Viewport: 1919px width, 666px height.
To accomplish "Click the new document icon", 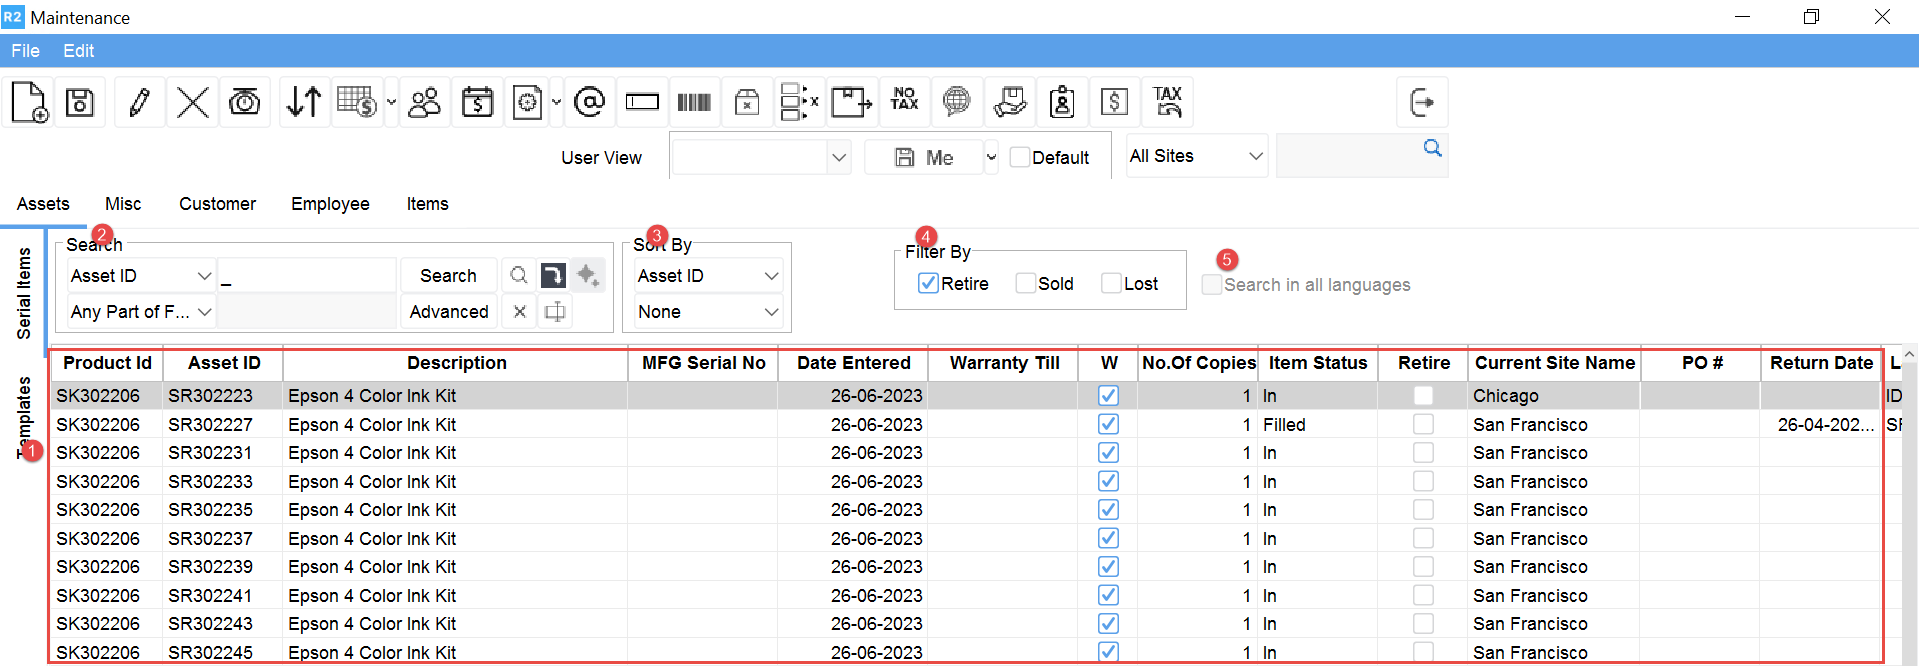I will (x=29, y=102).
